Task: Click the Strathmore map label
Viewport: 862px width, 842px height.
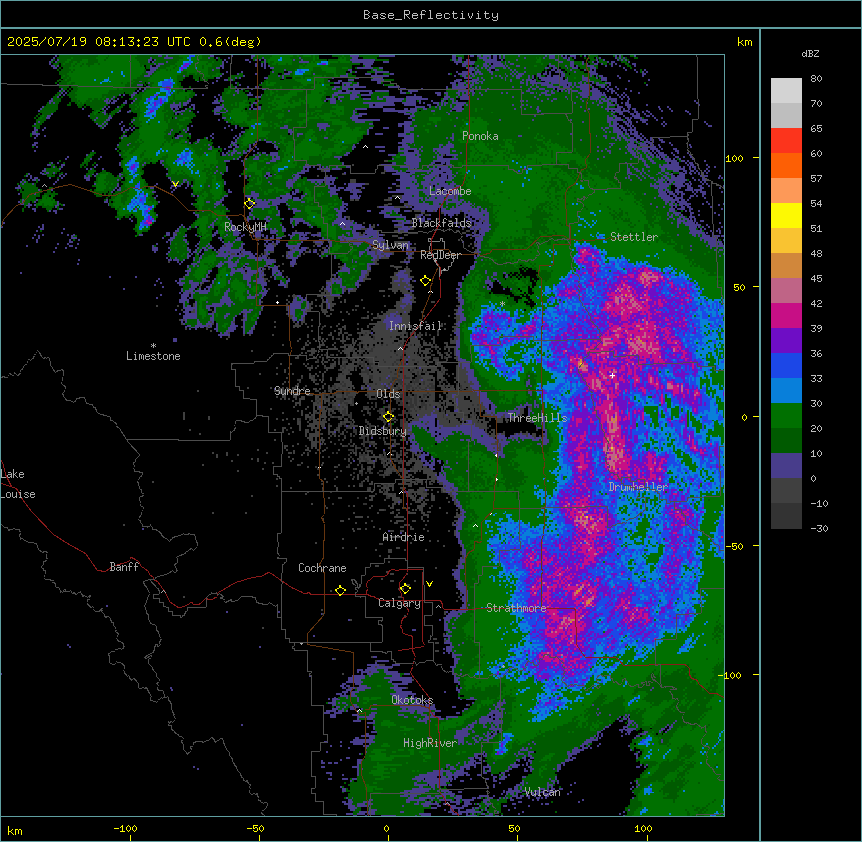Action: tap(516, 608)
